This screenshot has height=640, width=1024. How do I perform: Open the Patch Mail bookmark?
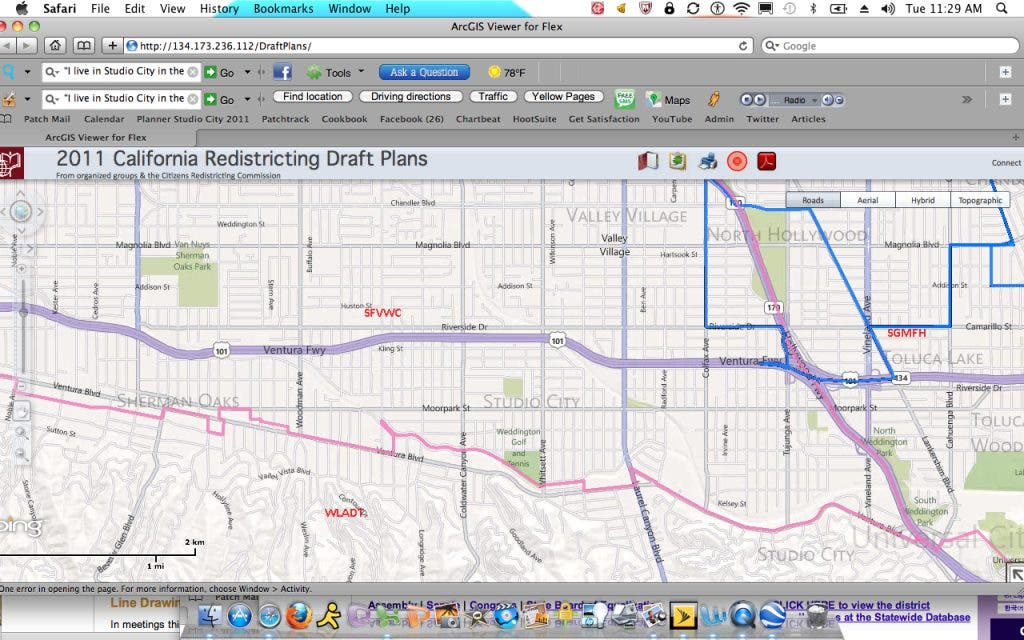coord(47,119)
